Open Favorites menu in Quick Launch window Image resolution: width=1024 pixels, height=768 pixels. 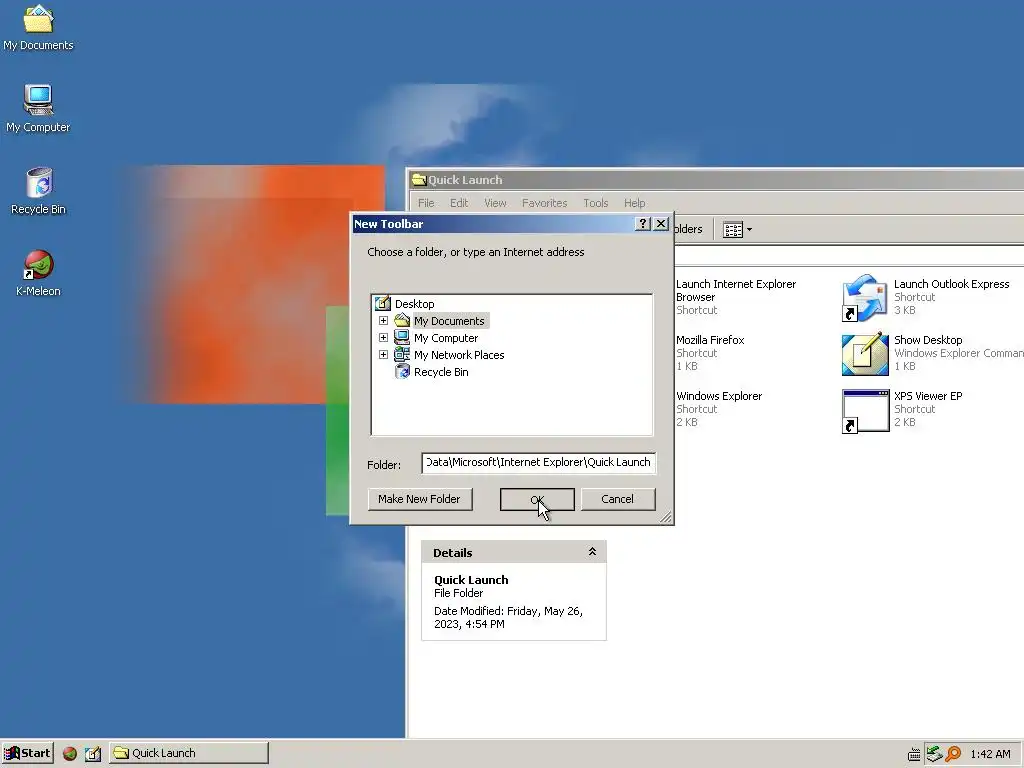(x=544, y=203)
